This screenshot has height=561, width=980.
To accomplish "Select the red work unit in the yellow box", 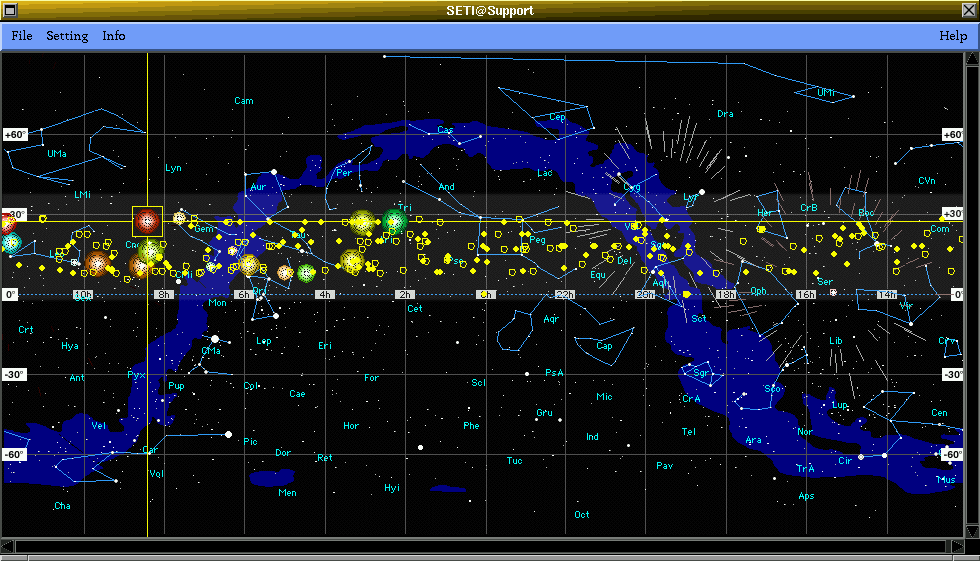I will [148, 221].
